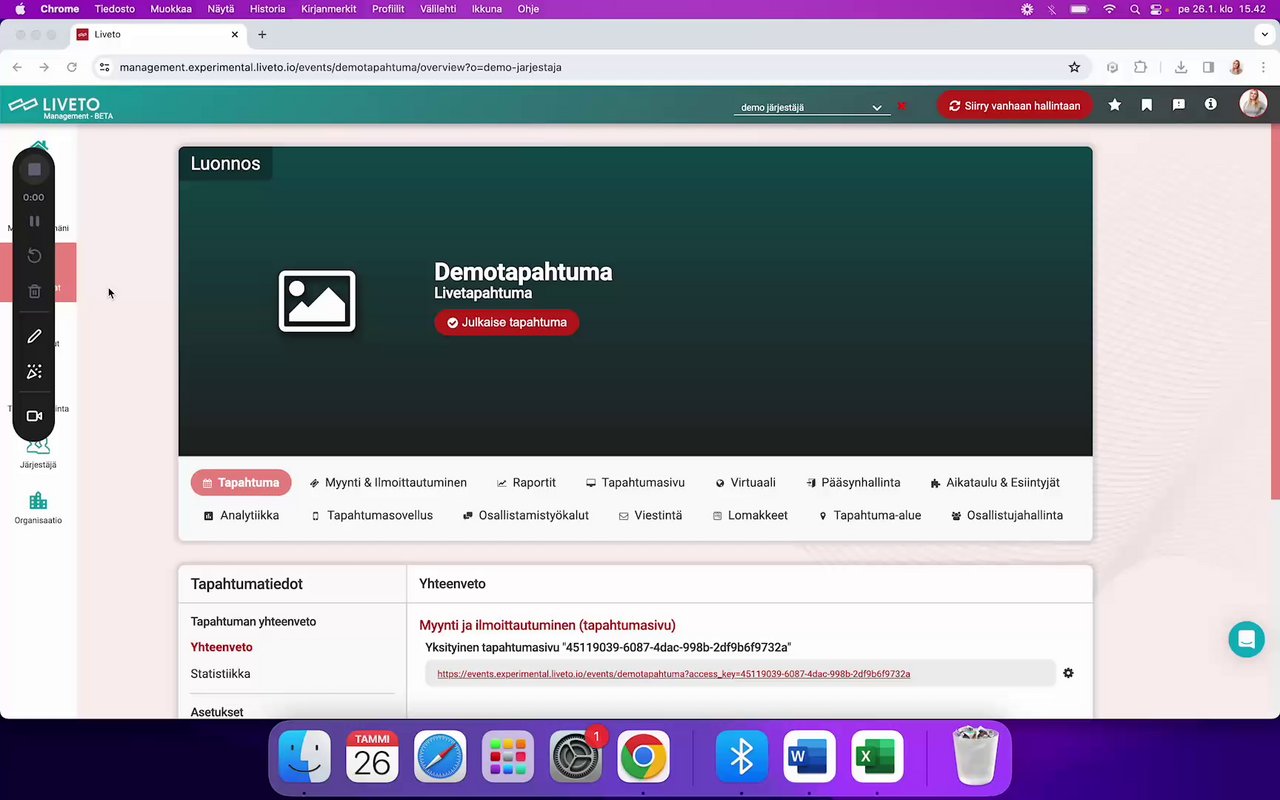Go to the Virtuaali tab
Viewport: 1280px width, 800px height.
point(745,482)
